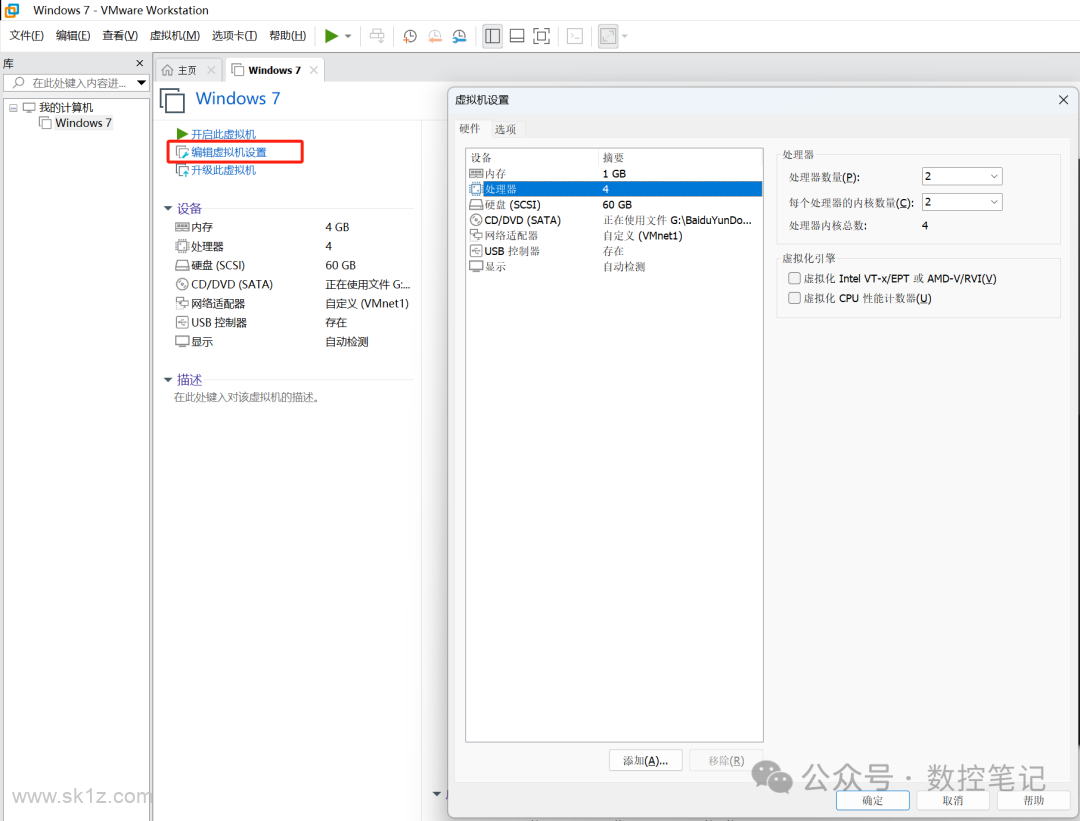
Task: Open the 每个处理器的内核数量(C) dropdown
Action: click(962, 202)
